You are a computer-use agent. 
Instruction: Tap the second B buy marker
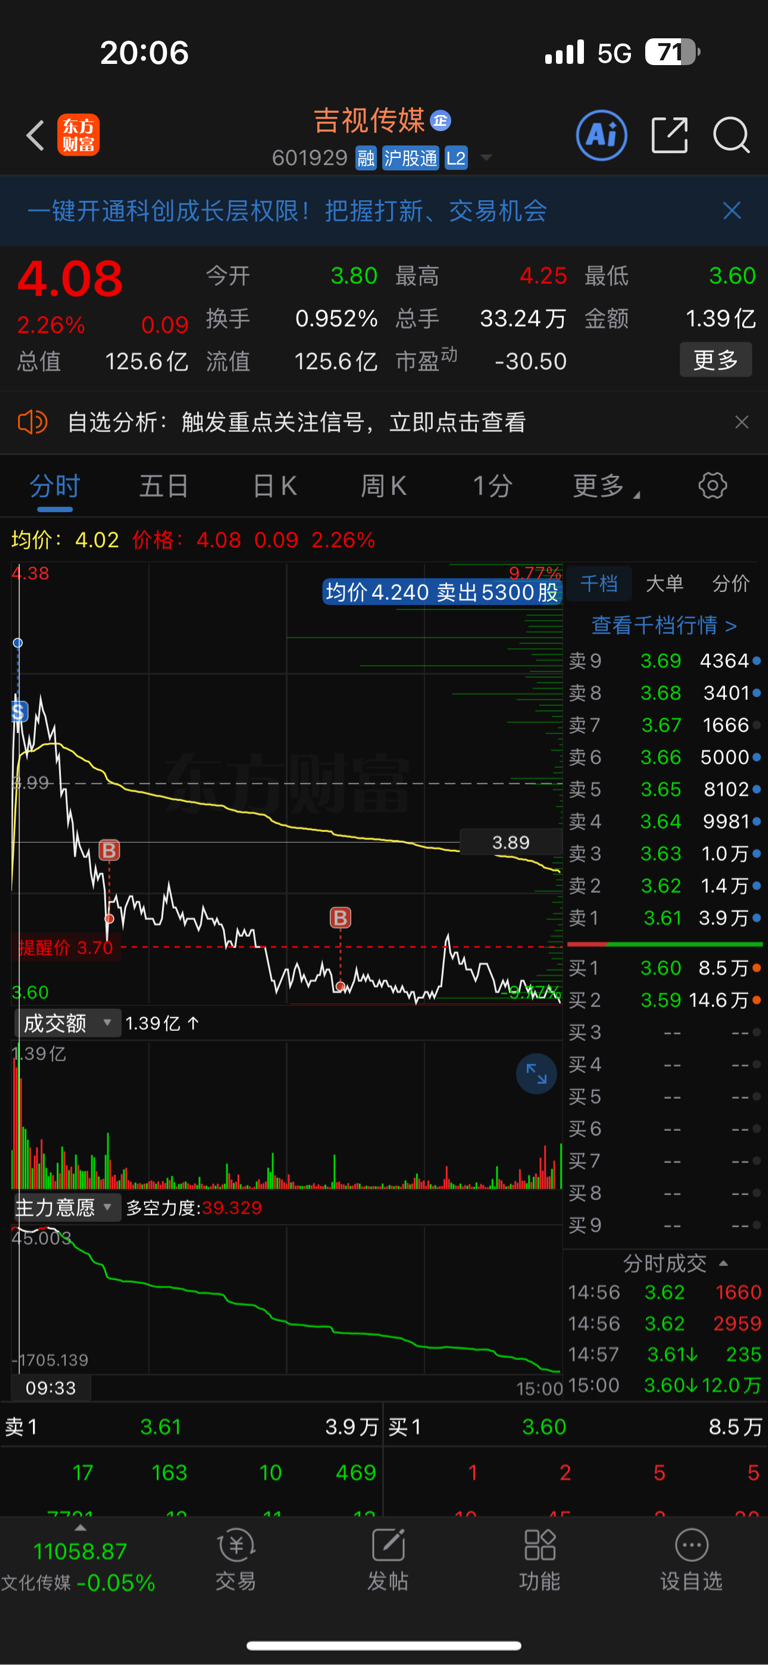(340, 917)
